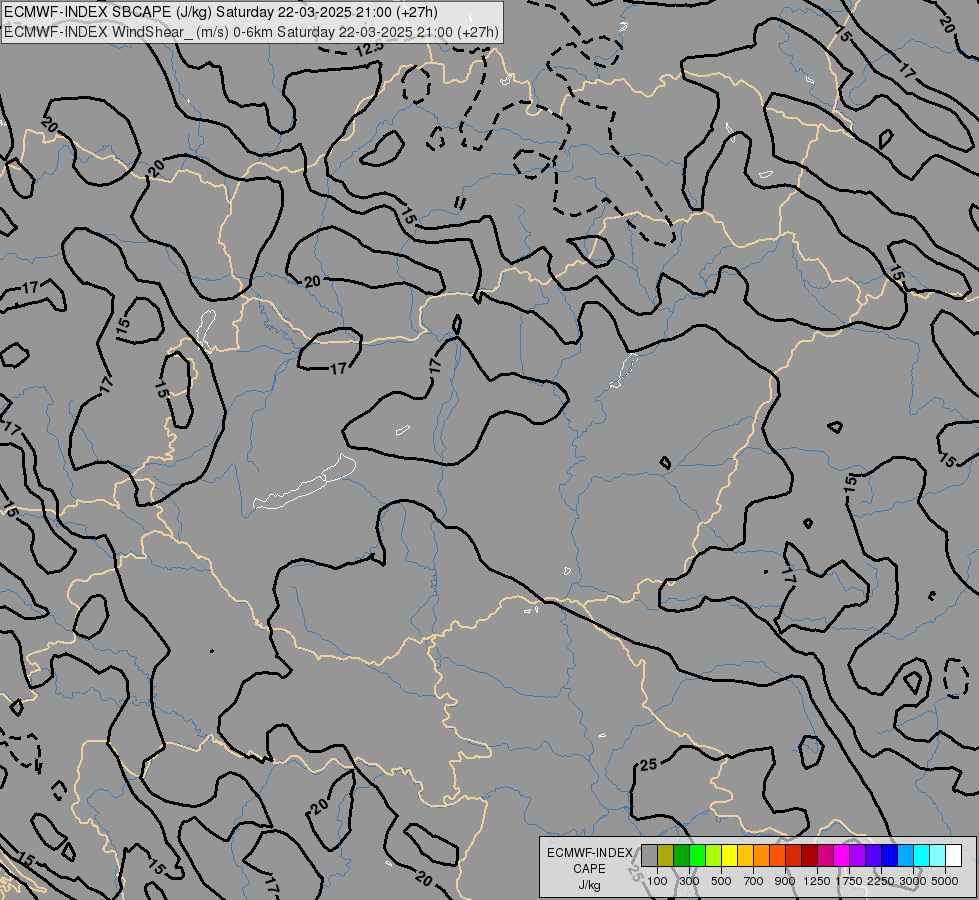This screenshot has height=900, width=979.
Task: Click the 100 value in the legend
Action: [657, 881]
